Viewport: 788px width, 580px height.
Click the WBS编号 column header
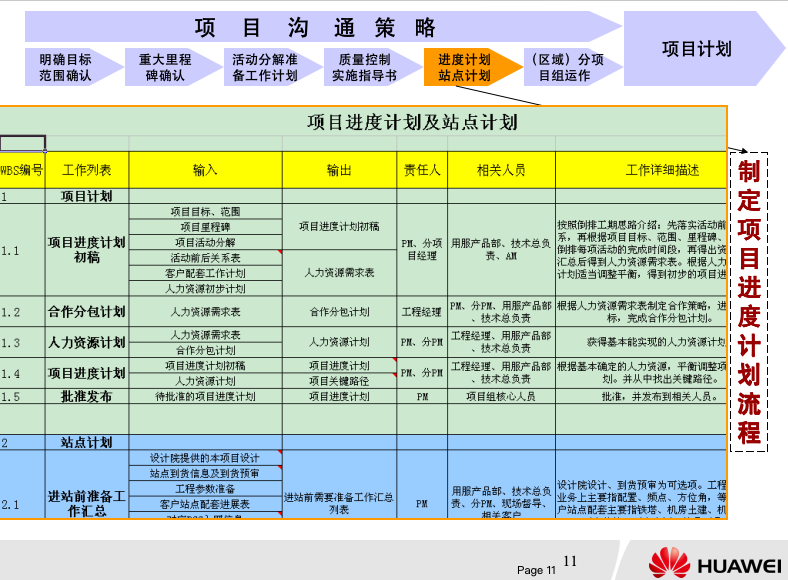(x=22, y=170)
